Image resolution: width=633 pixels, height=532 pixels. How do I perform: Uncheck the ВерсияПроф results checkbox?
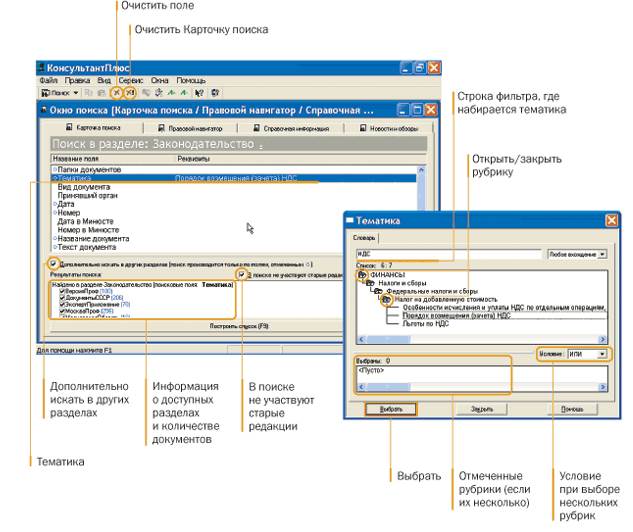[62, 291]
